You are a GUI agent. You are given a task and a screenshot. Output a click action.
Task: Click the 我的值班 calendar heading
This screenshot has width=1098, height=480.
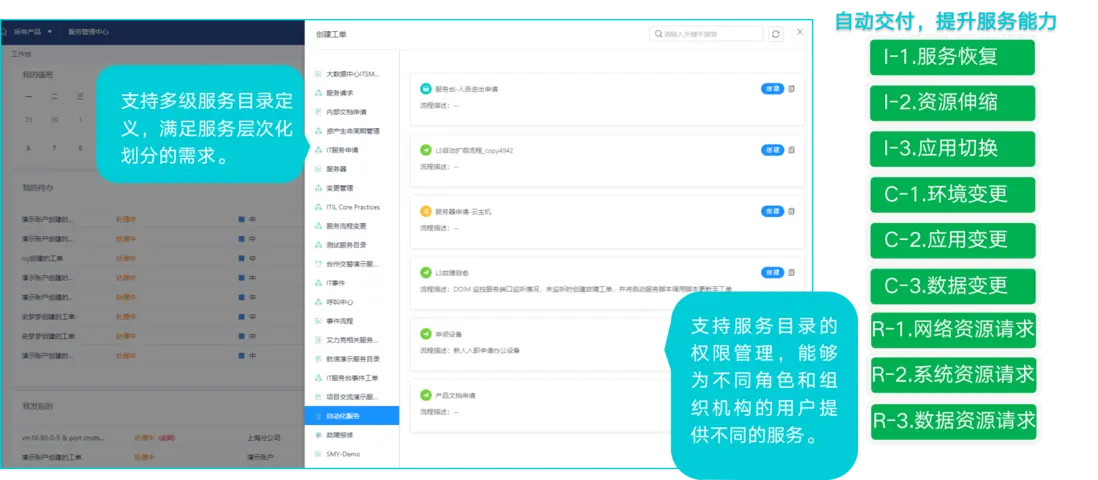(x=37, y=75)
